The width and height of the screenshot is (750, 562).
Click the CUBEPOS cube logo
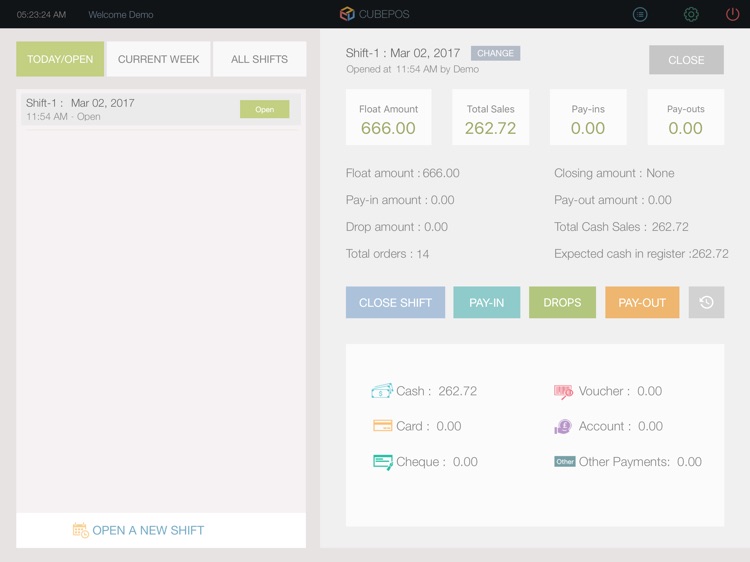click(x=347, y=14)
